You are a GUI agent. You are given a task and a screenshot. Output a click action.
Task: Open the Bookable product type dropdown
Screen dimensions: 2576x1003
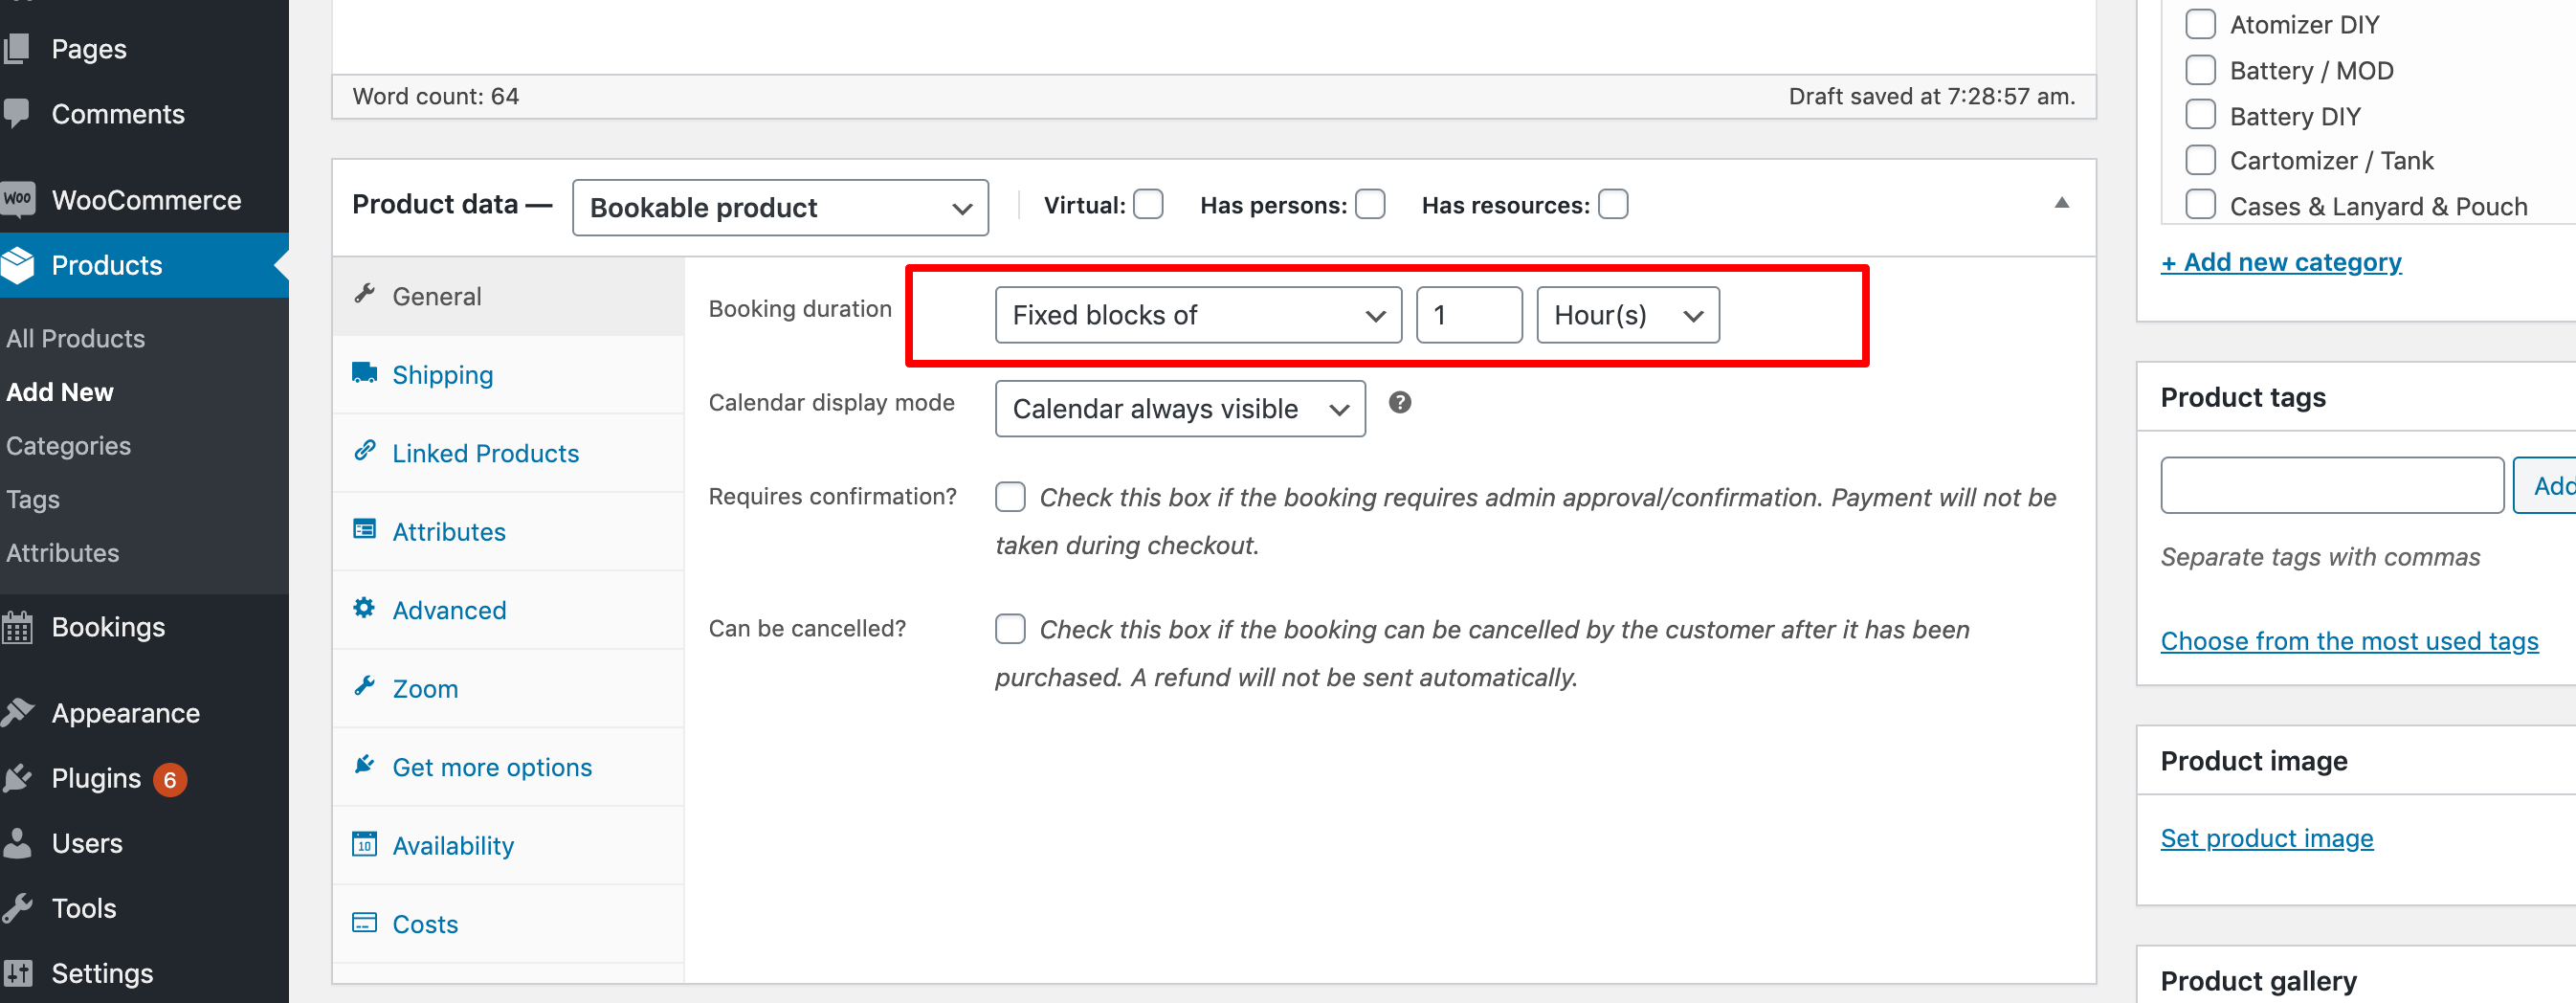(780, 207)
